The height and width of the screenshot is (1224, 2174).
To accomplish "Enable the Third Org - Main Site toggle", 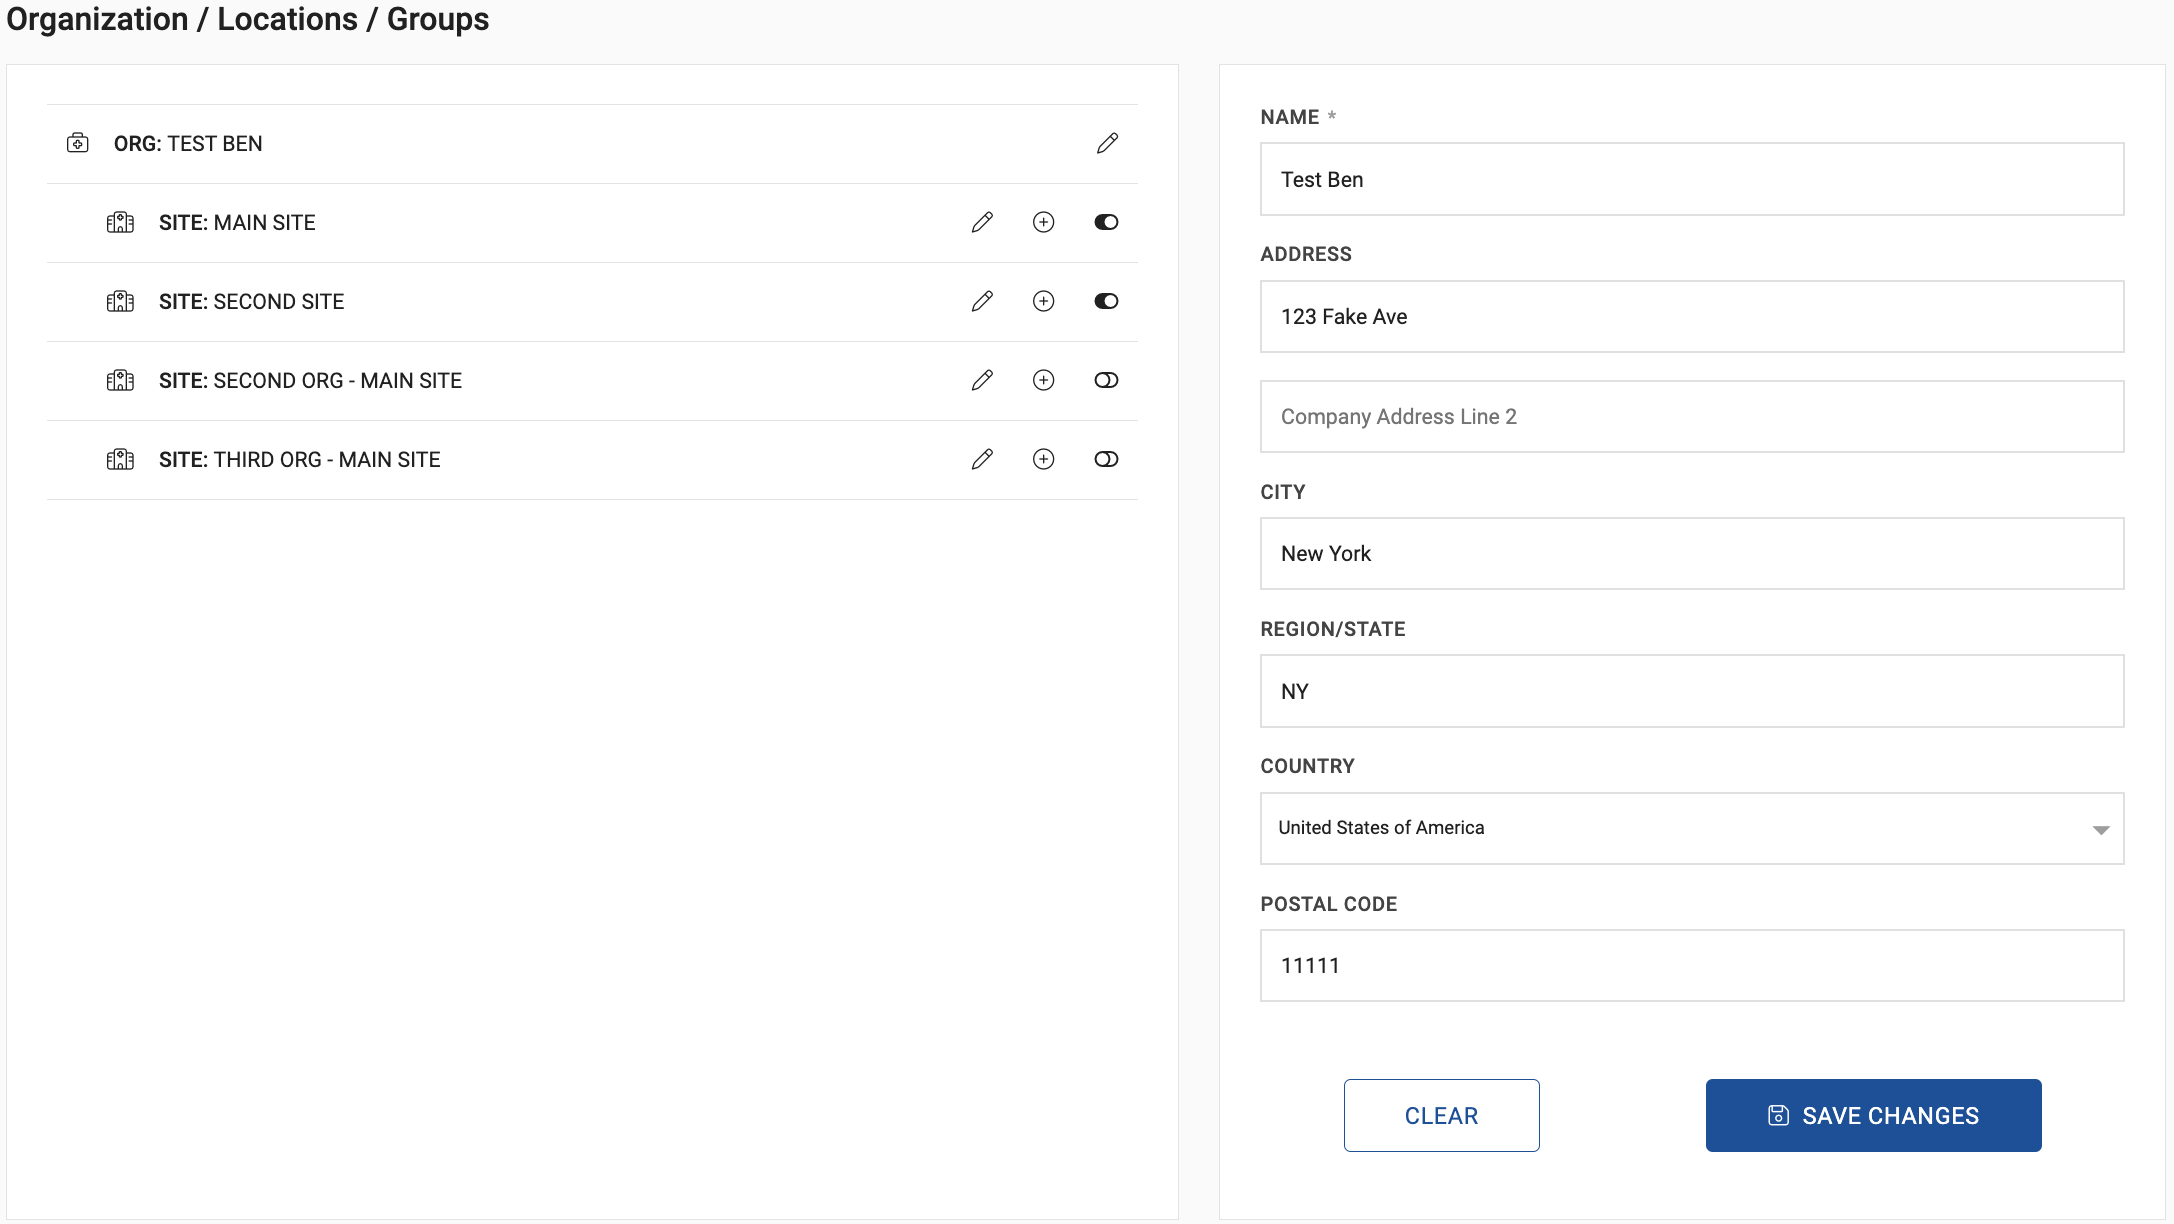I will (x=1106, y=459).
